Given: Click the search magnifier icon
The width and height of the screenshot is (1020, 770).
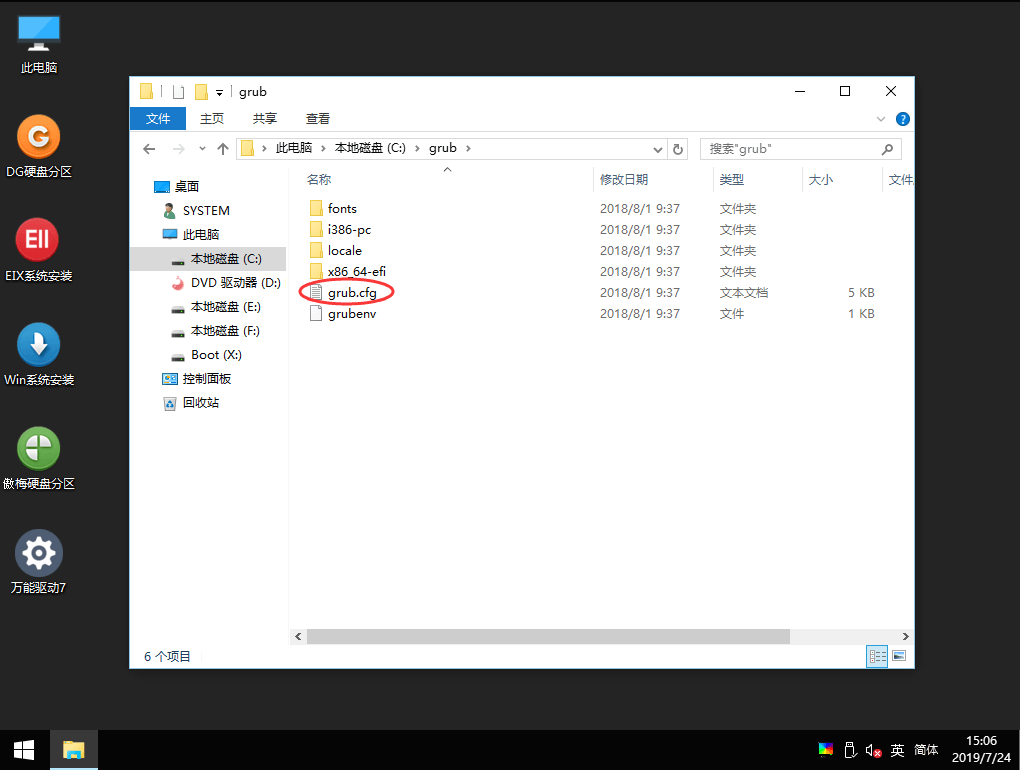Looking at the screenshot, I should (x=887, y=149).
